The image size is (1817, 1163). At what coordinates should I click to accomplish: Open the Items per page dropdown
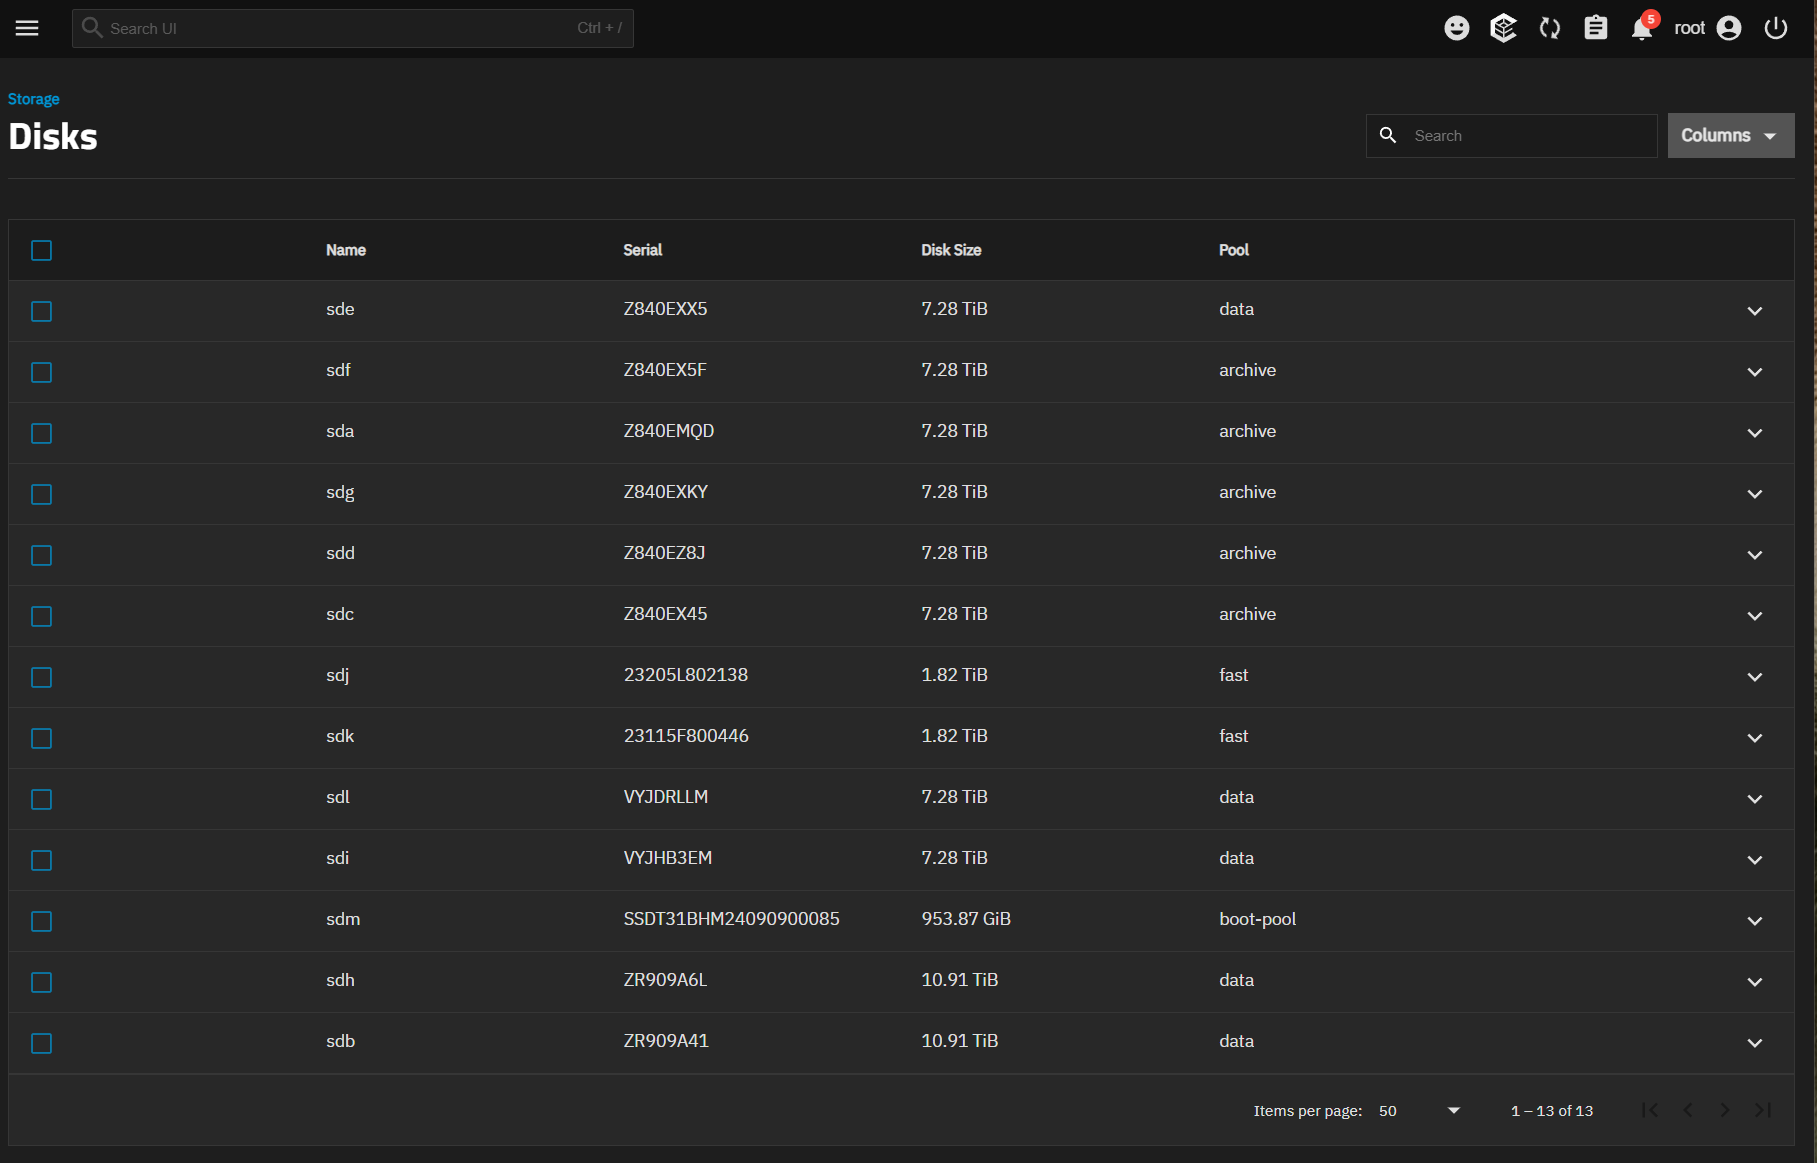tap(1419, 1111)
